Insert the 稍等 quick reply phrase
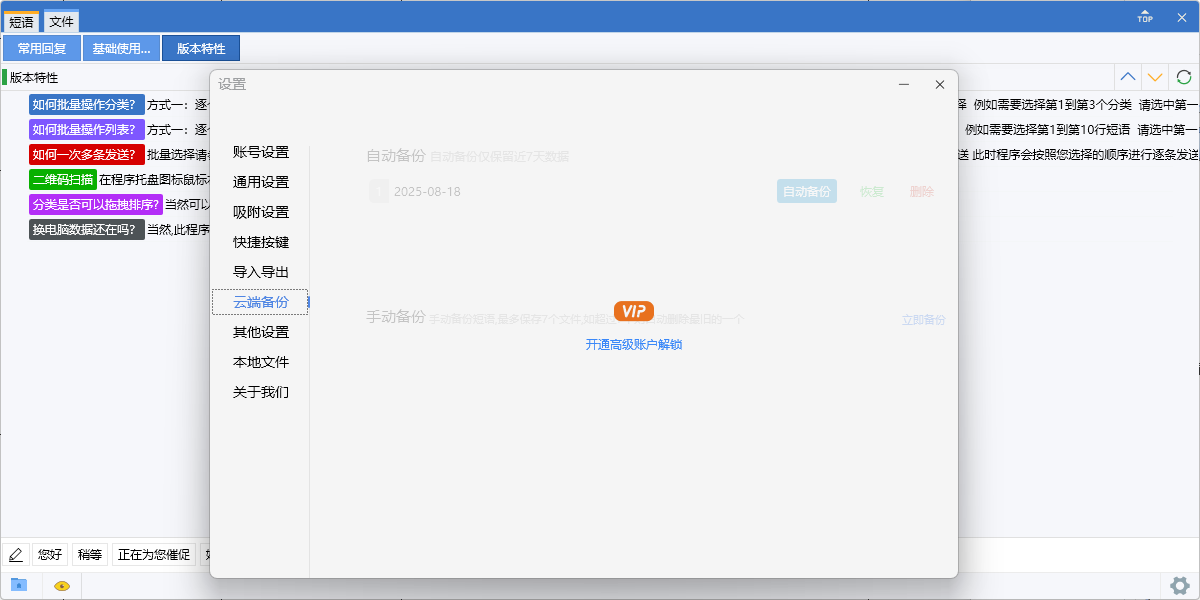This screenshot has height=600, width=1200. pyautogui.click(x=89, y=553)
